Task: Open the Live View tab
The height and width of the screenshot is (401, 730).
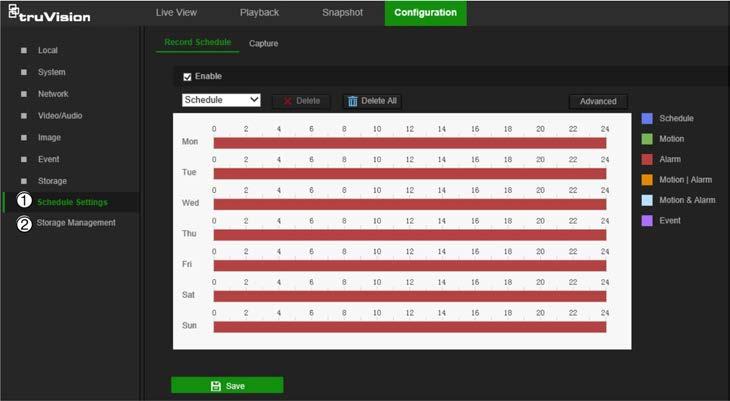Action: tap(176, 13)
